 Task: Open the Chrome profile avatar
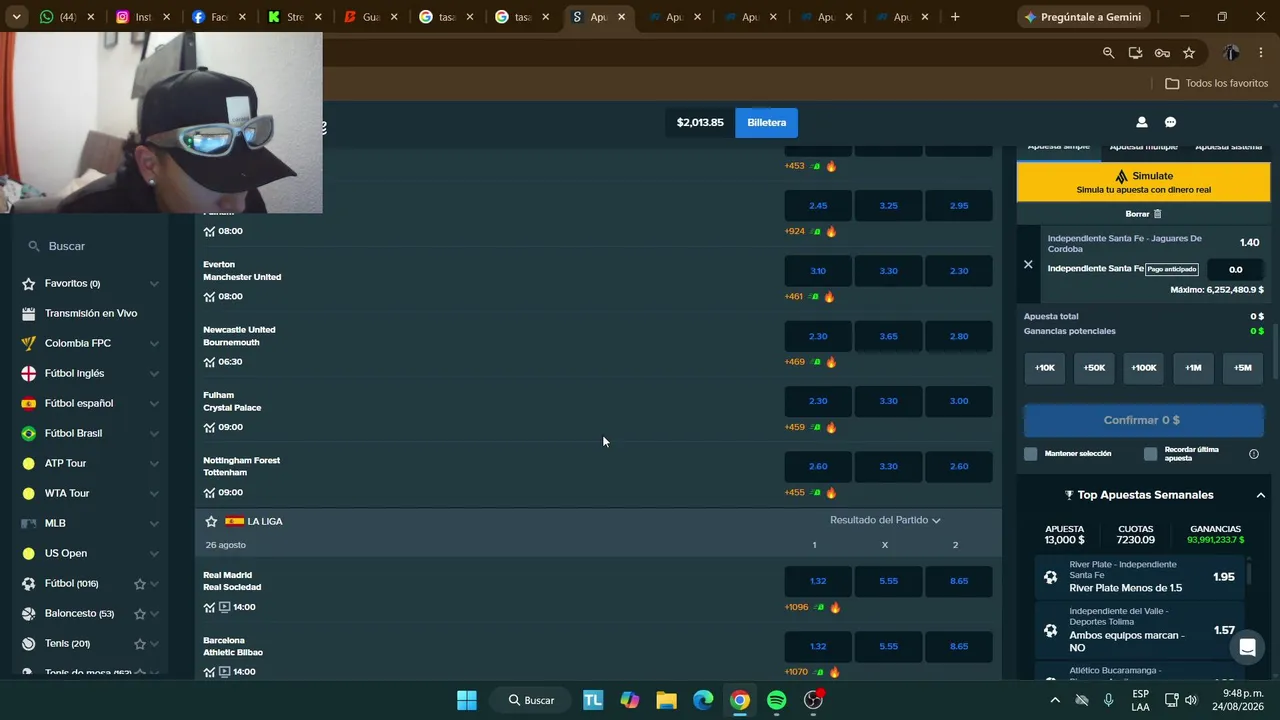1231,53
